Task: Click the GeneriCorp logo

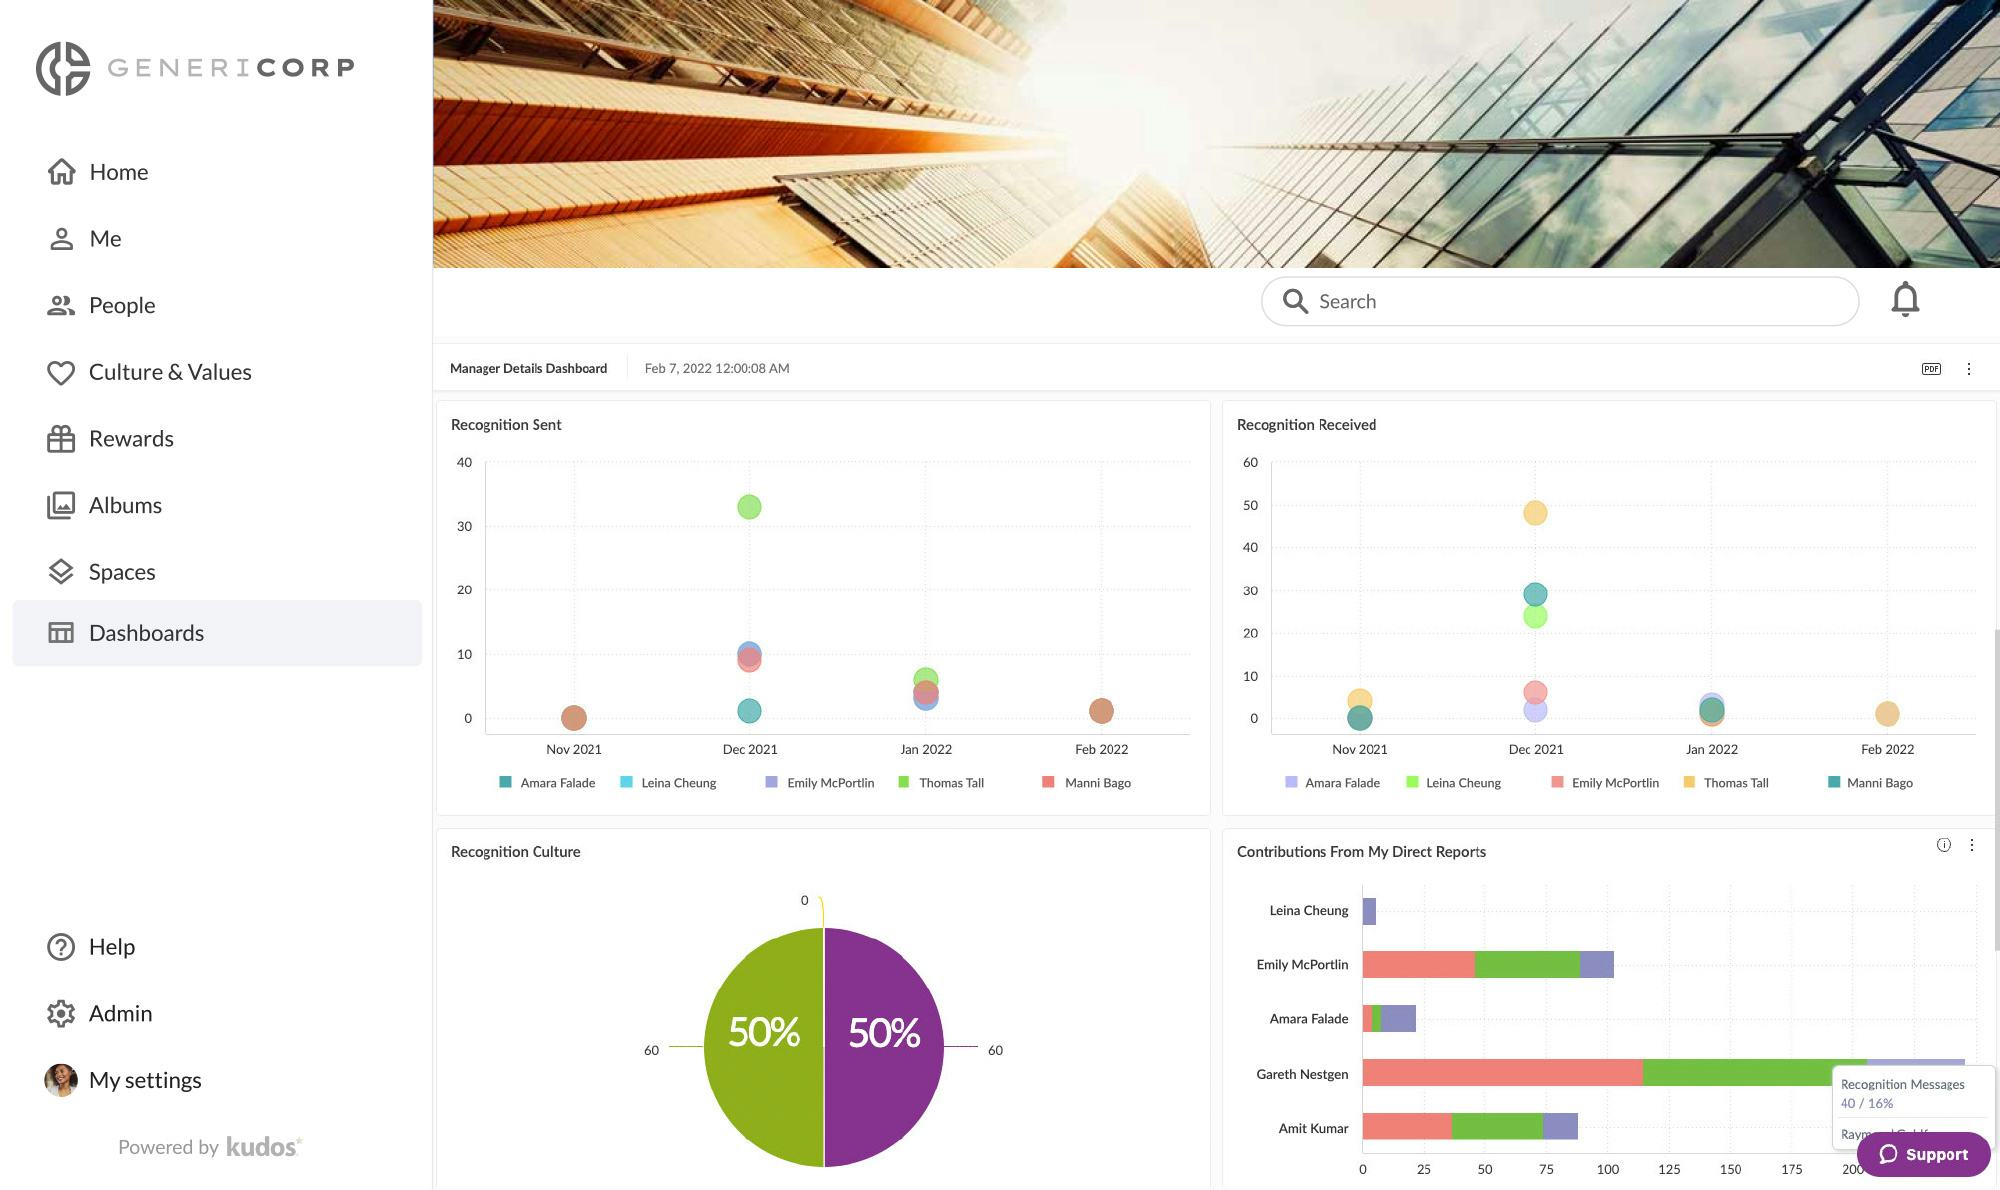Action: click(195, 68)
